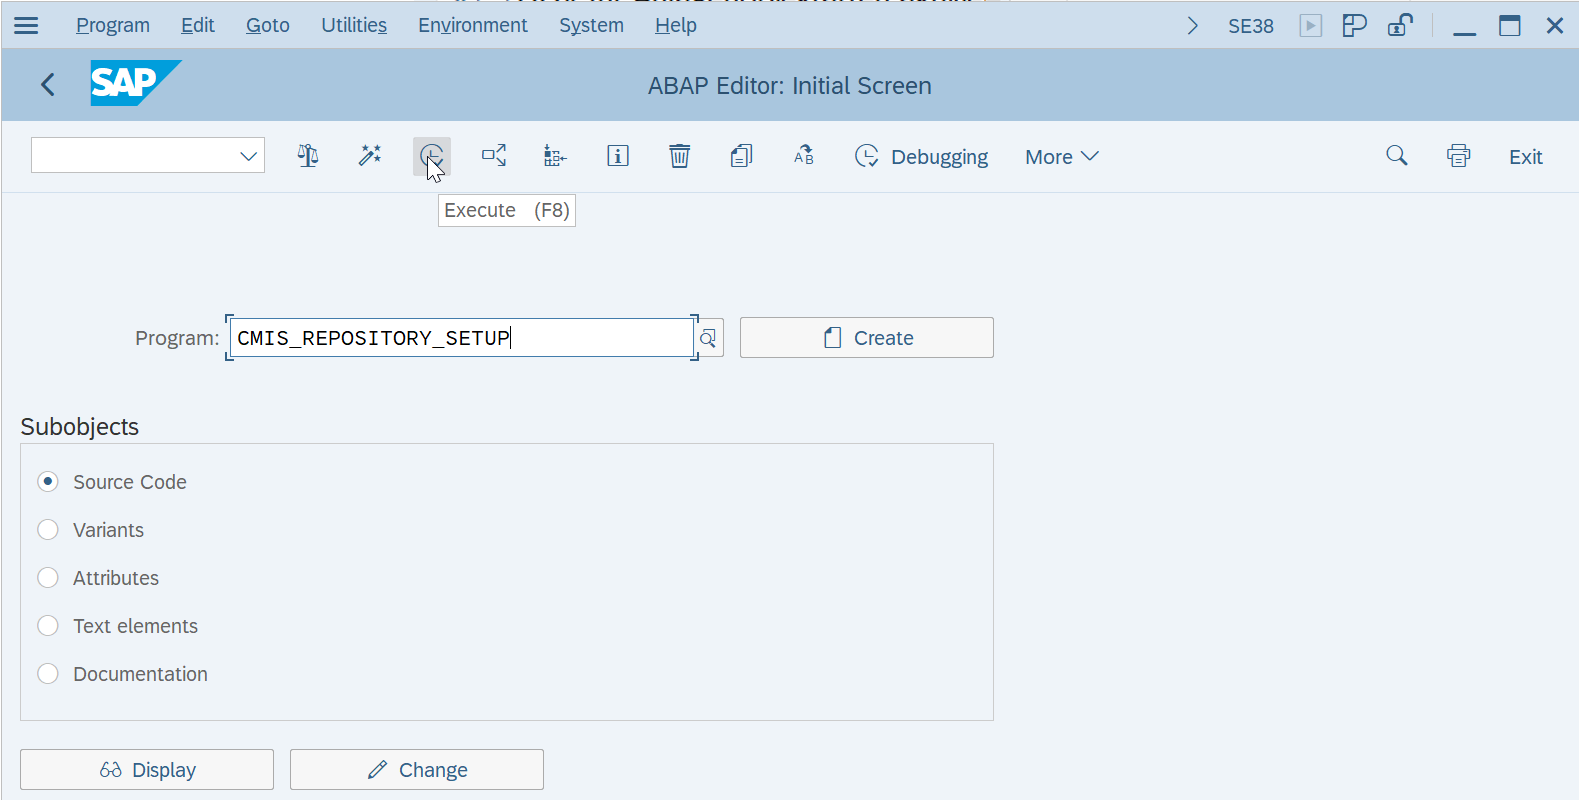1579x800 pixels.
Task: Open value help for Program field
Action: [708, 338]
